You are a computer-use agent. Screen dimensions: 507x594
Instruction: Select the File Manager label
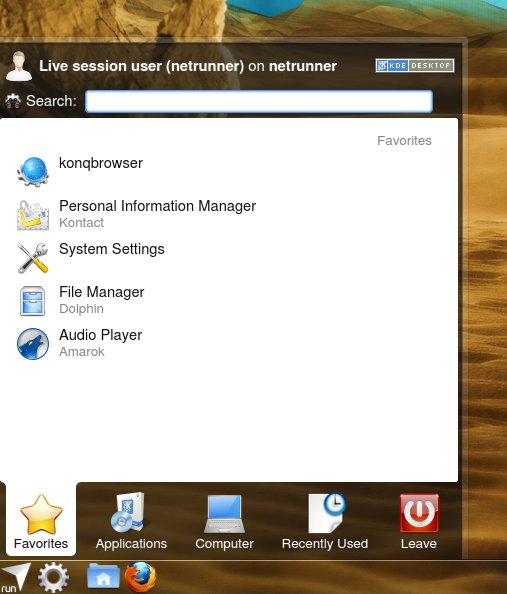pyautogui.click(x=102, y=292)
